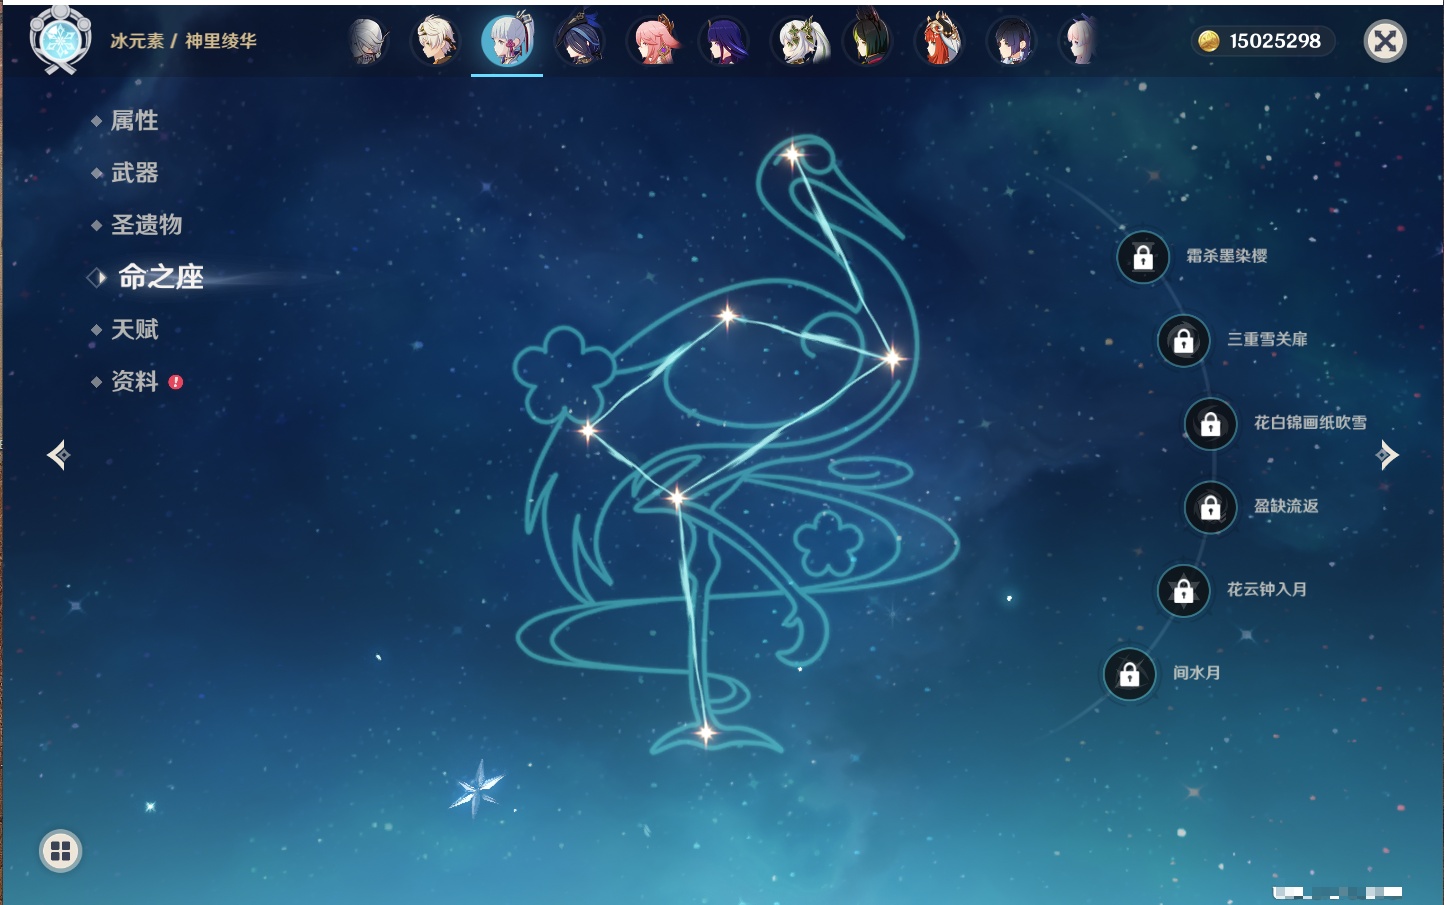Screen dimensions: 1444x905
Task: Select the purple-haired Raiden Shogun portrait
Action: point(724,41)
